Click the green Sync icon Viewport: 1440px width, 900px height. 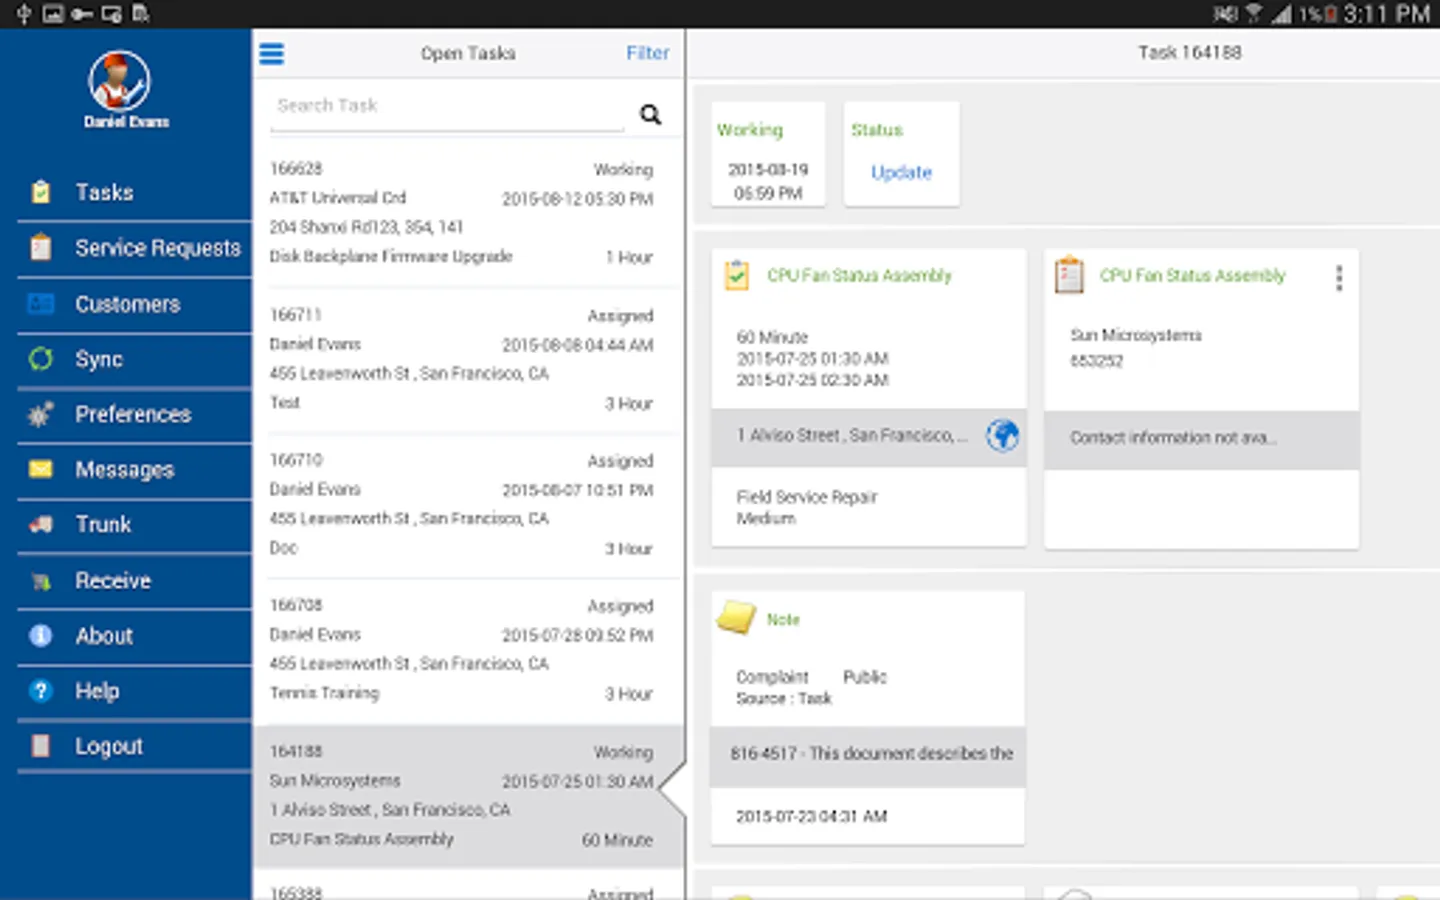[x=41, y=359]
